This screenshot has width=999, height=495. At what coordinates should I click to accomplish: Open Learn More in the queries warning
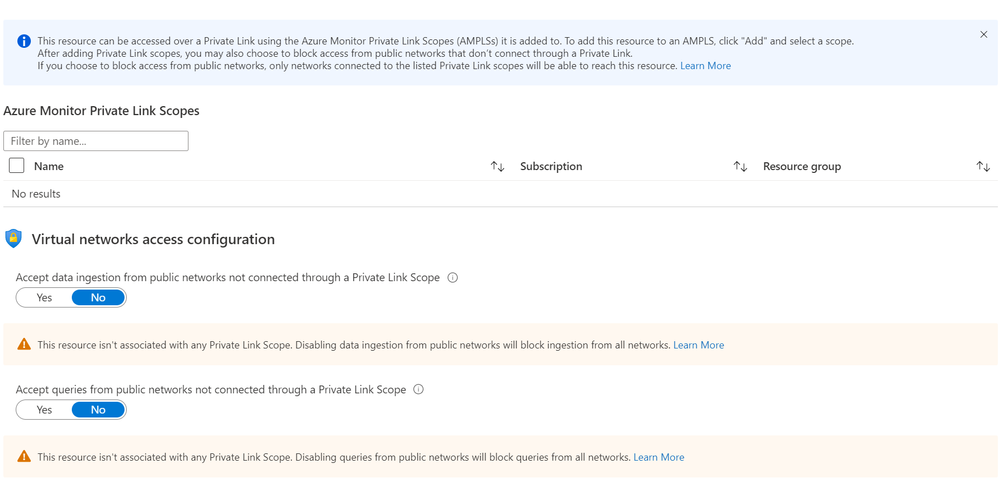coord(658,457)
